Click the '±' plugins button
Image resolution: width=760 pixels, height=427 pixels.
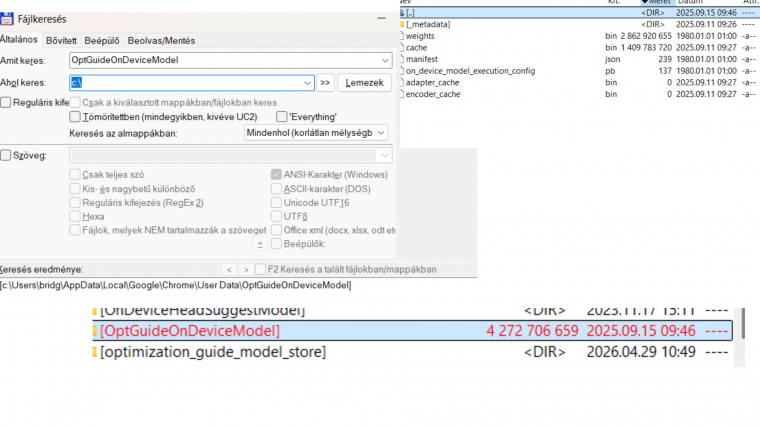[260, 244]
